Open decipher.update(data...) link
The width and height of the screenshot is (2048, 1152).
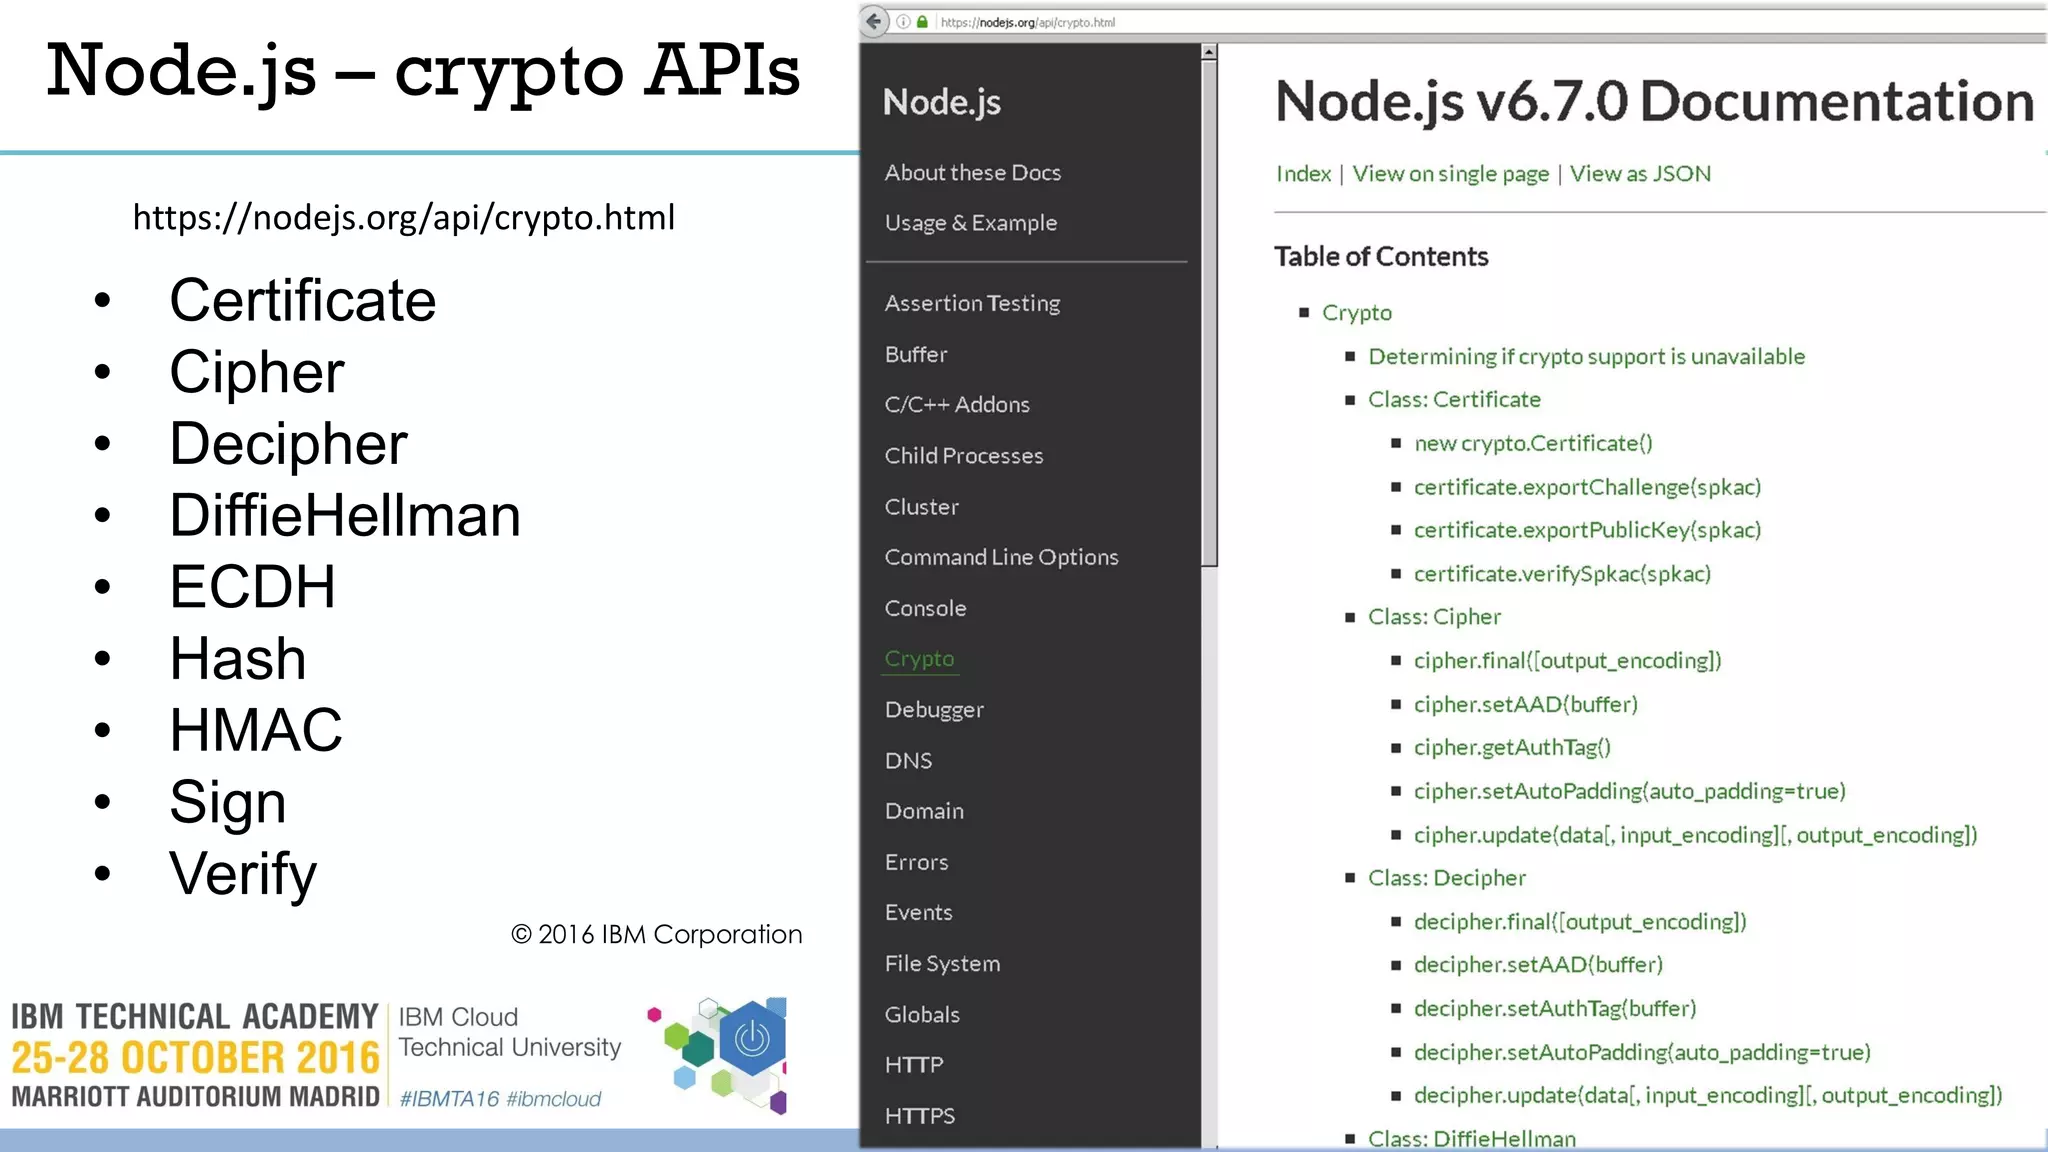1708,1096
